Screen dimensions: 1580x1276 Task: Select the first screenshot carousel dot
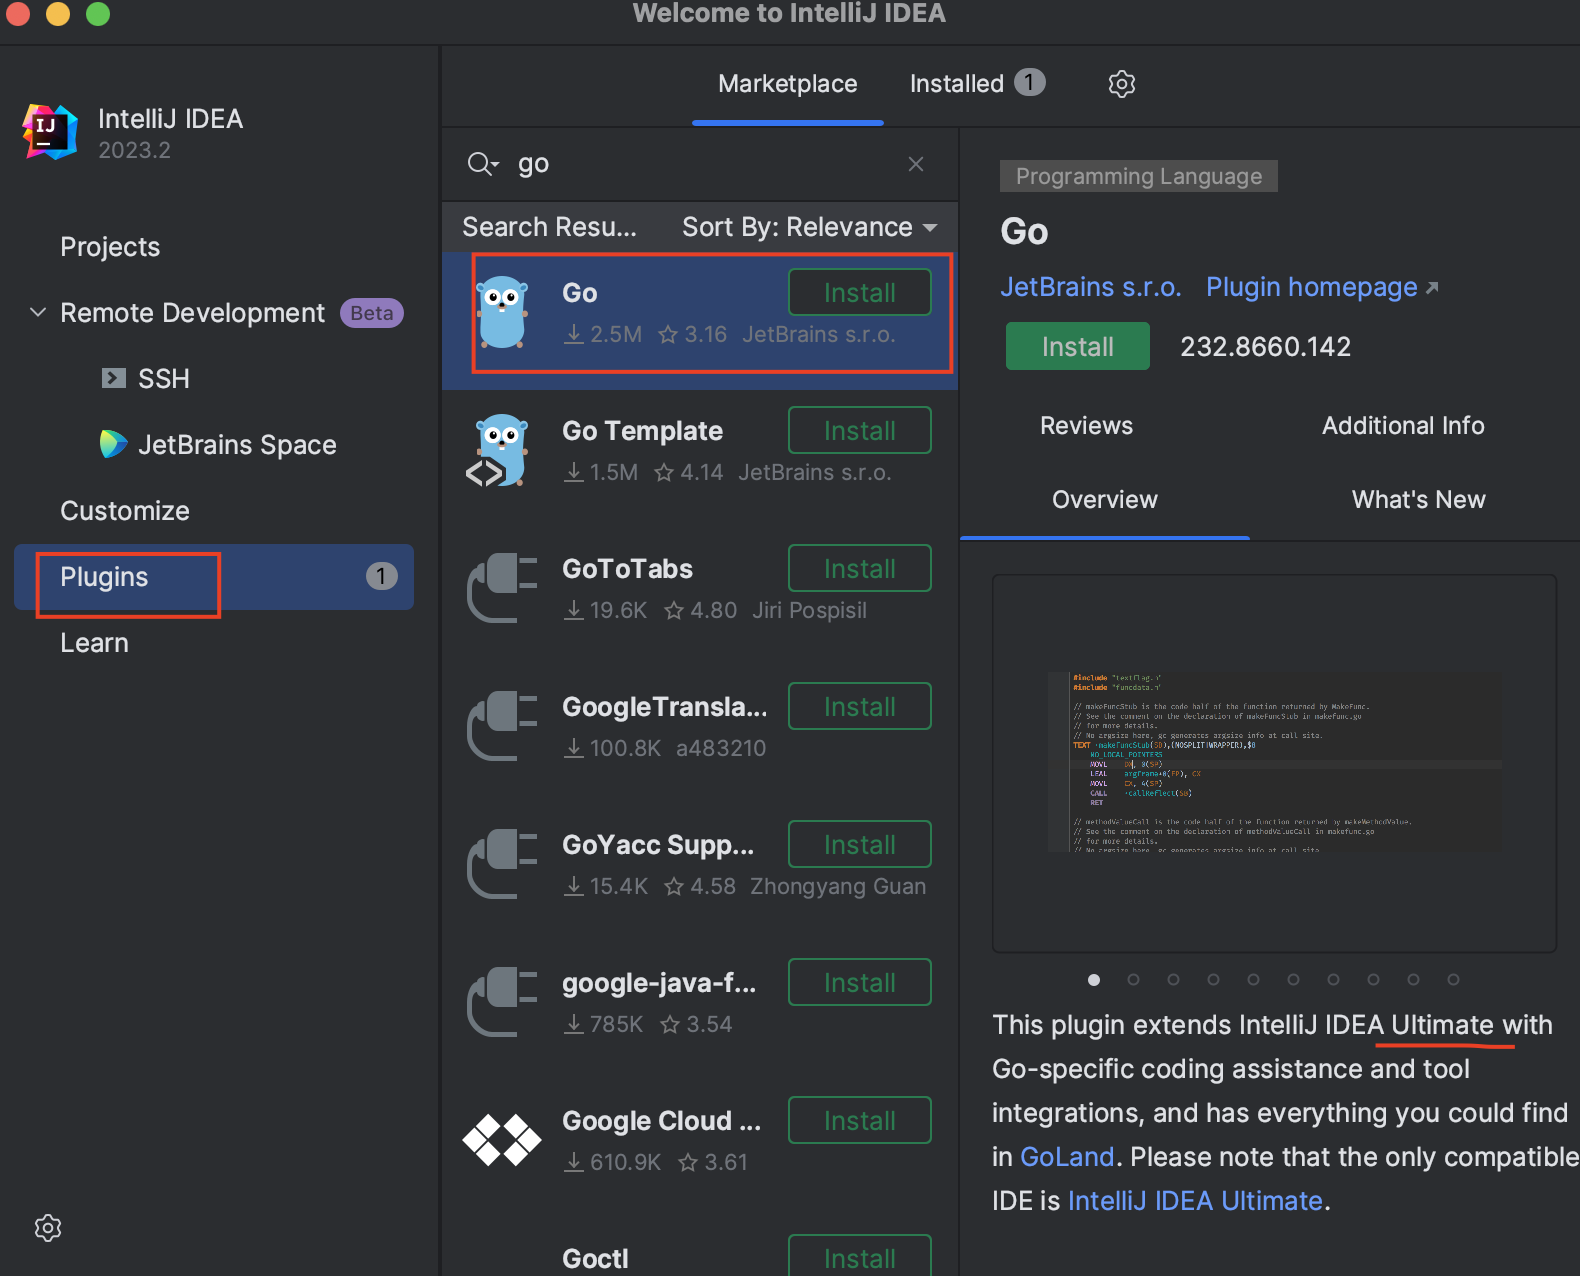tap(1094, 980)
